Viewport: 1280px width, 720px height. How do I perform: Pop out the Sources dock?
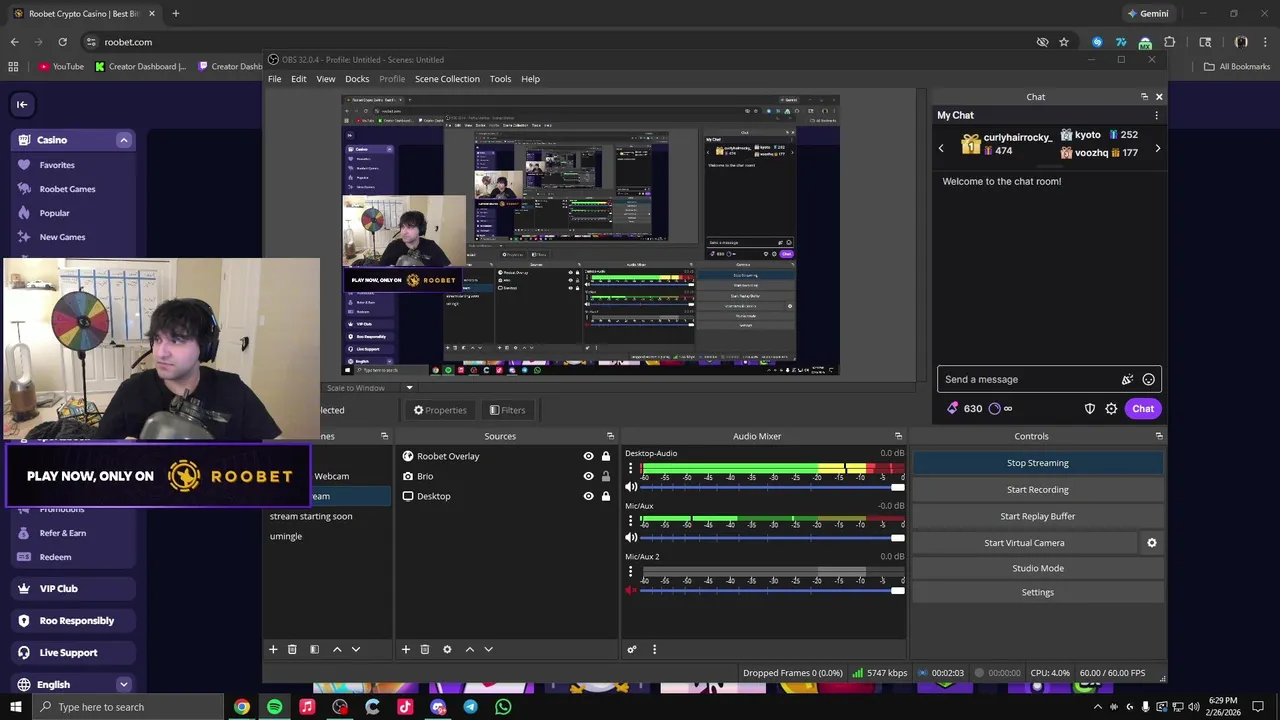coord(611,436)
